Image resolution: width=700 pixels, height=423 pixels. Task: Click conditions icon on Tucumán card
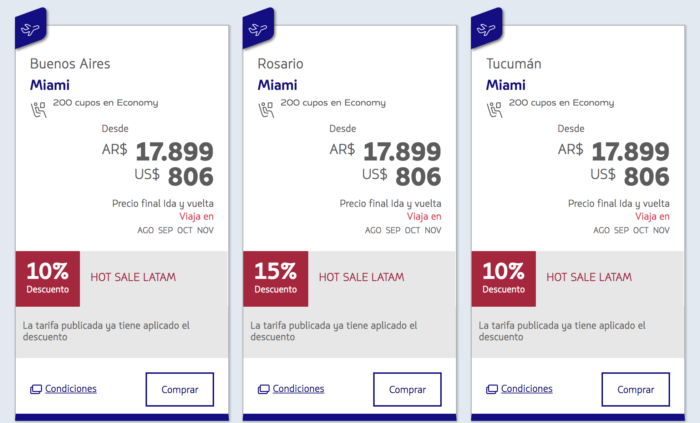[x=491, y=389]
